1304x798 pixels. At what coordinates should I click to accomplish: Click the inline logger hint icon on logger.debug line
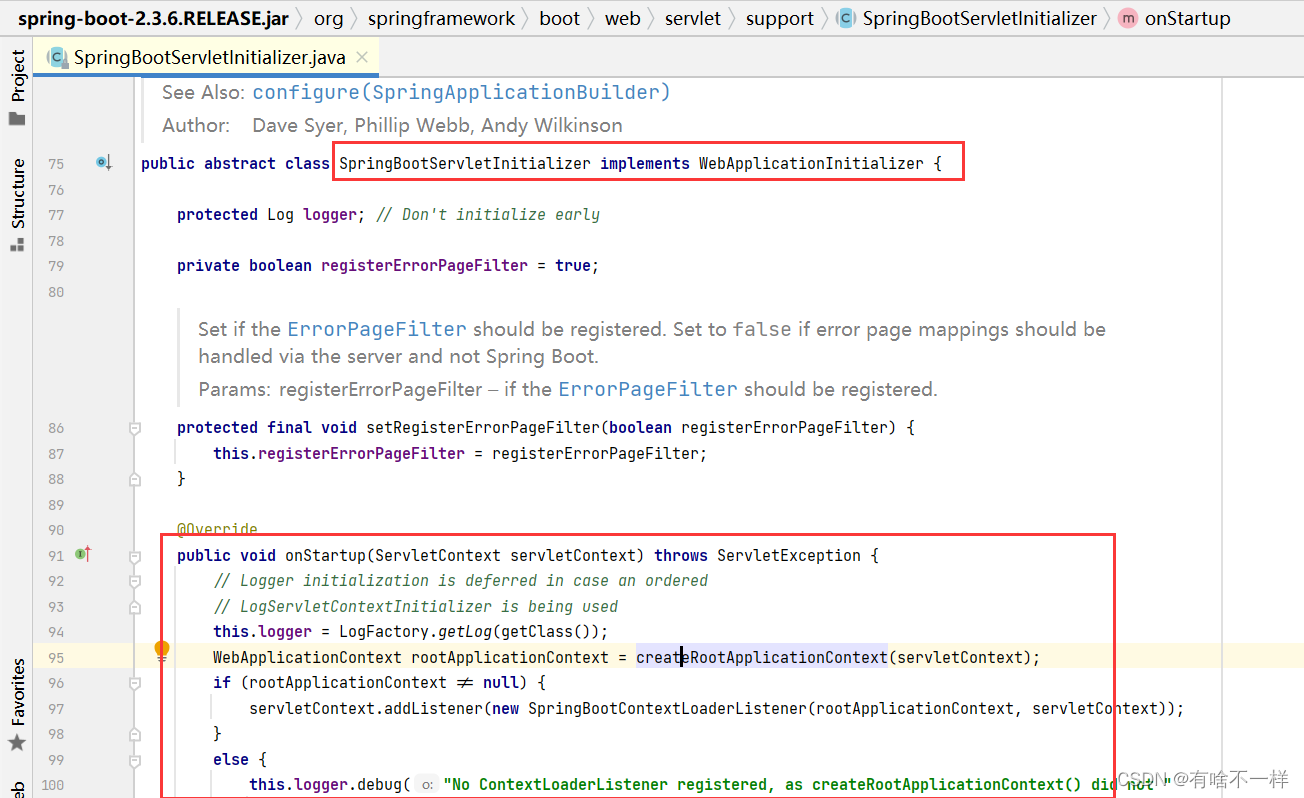[x=426, y=784]
